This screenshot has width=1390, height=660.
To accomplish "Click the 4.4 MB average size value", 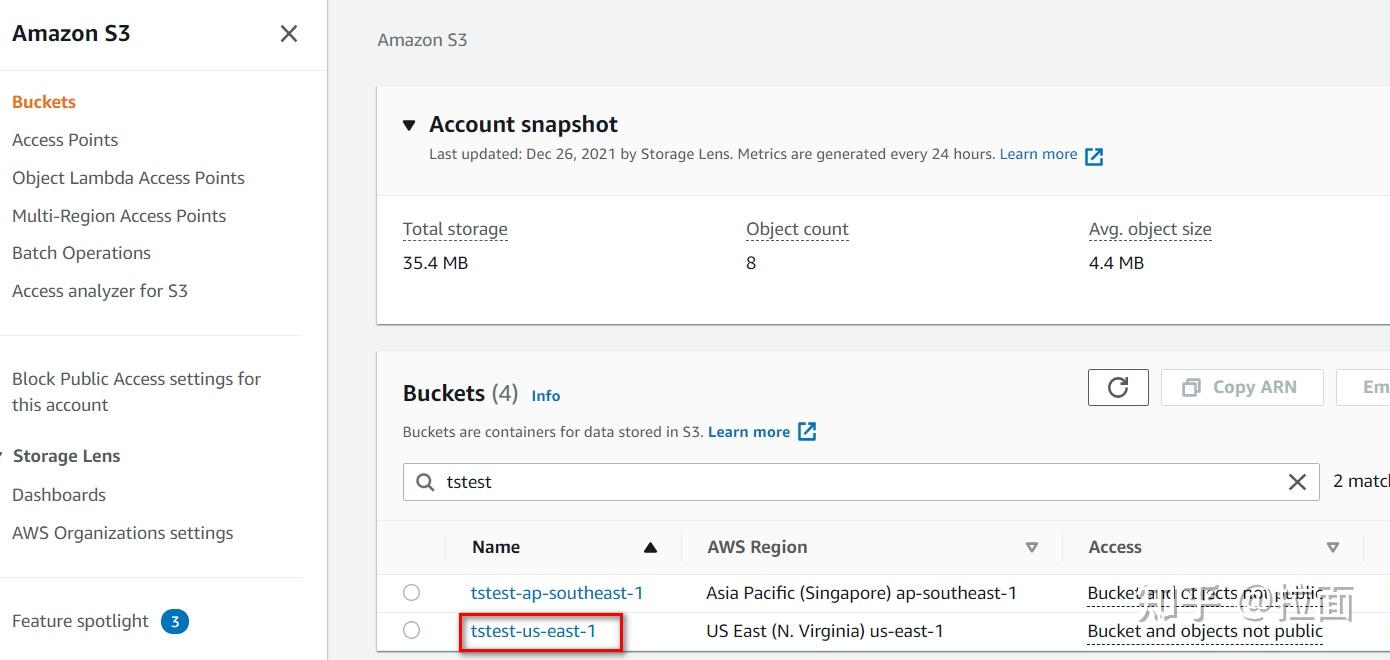I will [x=1116, y=263].
